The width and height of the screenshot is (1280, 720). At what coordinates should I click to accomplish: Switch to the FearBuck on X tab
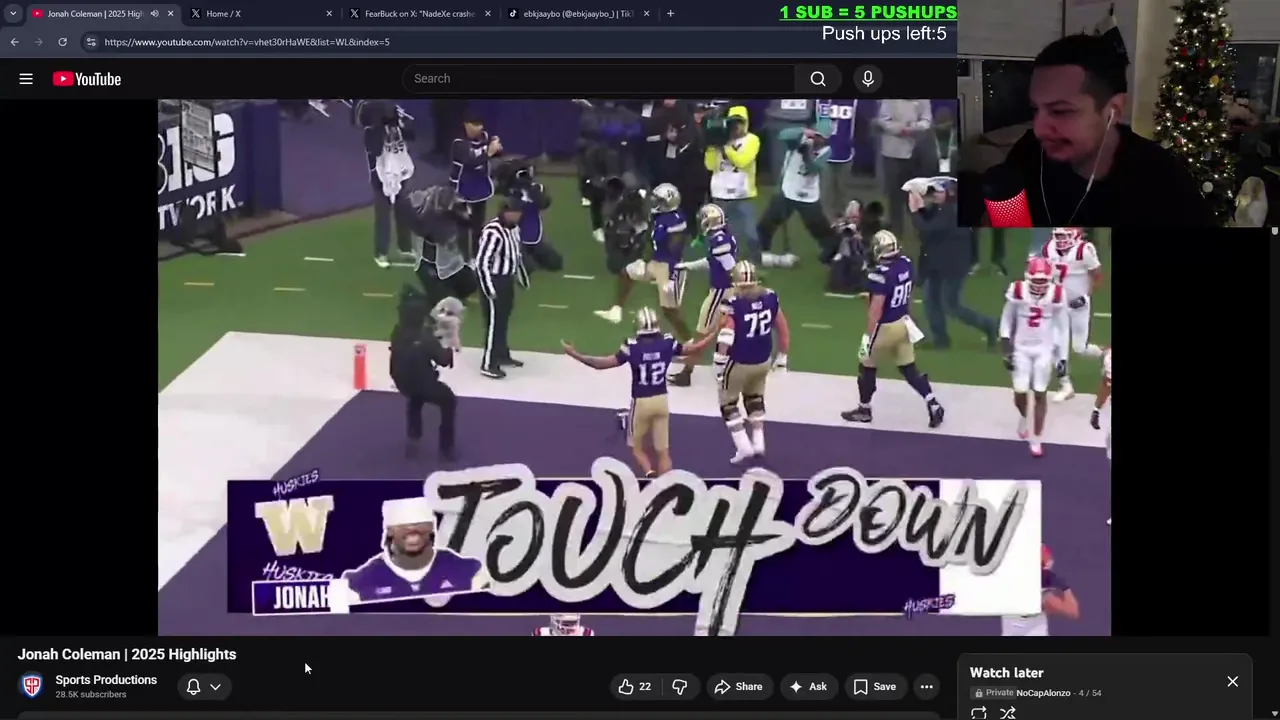[420, 14]
